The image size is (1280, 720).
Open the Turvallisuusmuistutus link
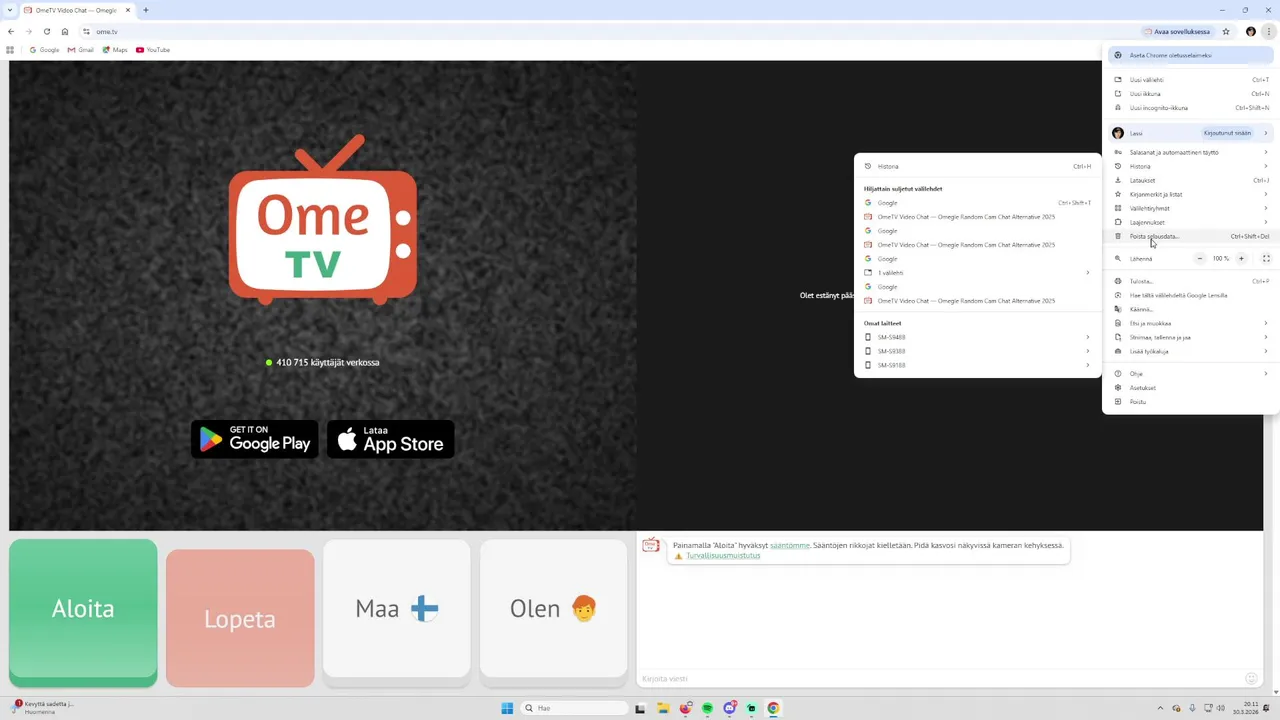pyautogui.click(x=723, y=555)
